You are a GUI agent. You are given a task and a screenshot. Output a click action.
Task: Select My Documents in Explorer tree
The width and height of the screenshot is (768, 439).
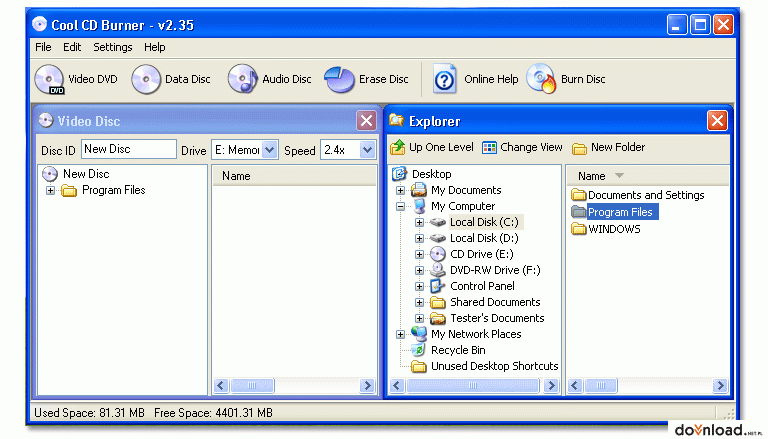[456, 190]
